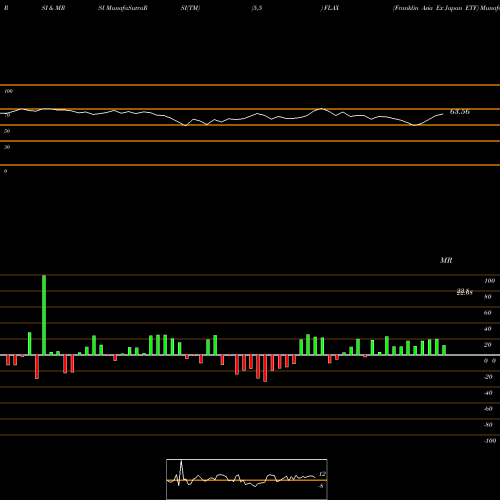Click the MR axis label -100
This screenshot has height=500, width=500.
click(490, 441)
